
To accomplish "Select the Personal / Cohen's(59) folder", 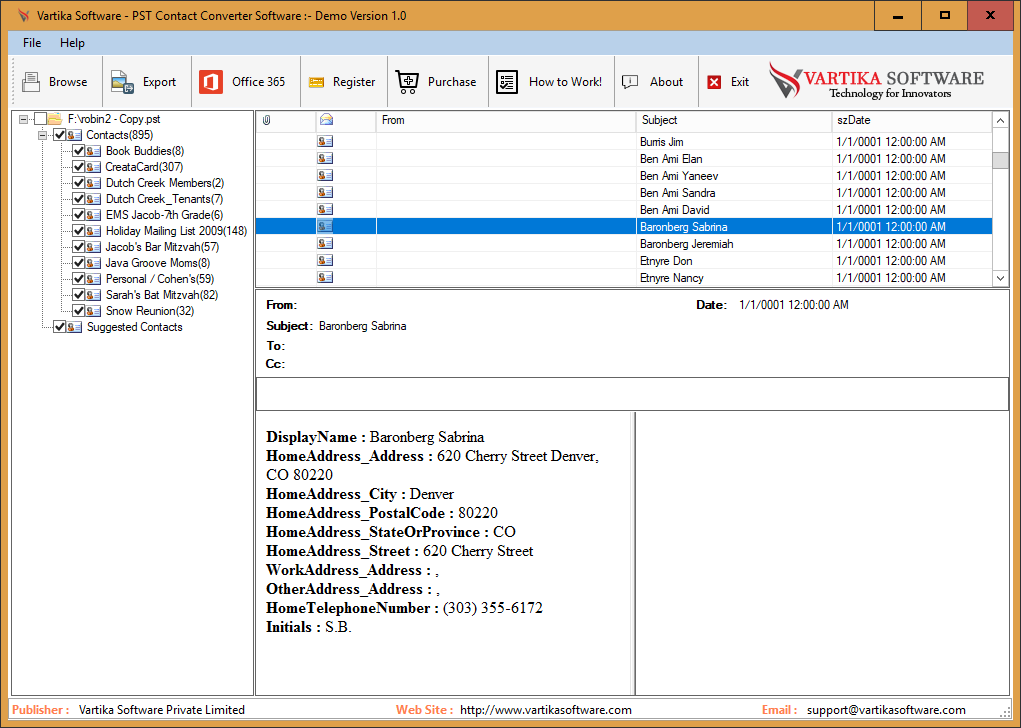I will (160, 279).
